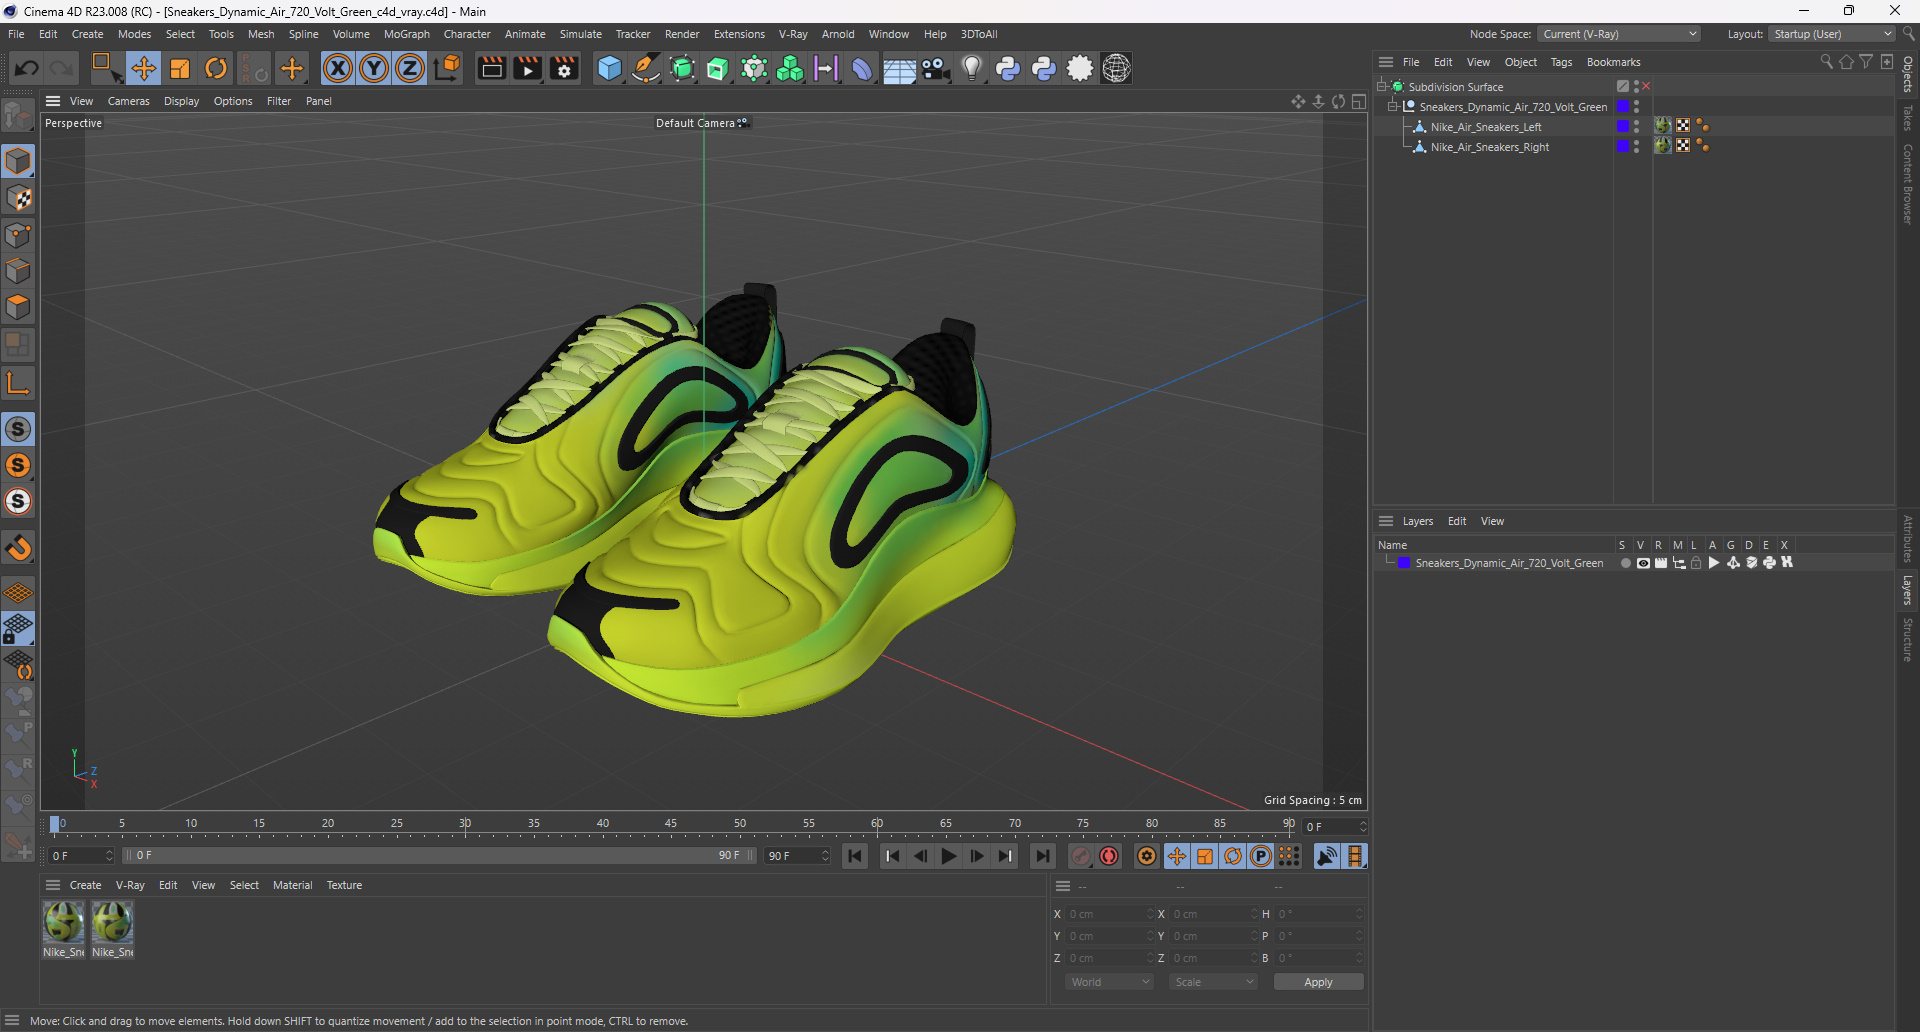Toggle Z axis lock icon

[x=410, y=68]
